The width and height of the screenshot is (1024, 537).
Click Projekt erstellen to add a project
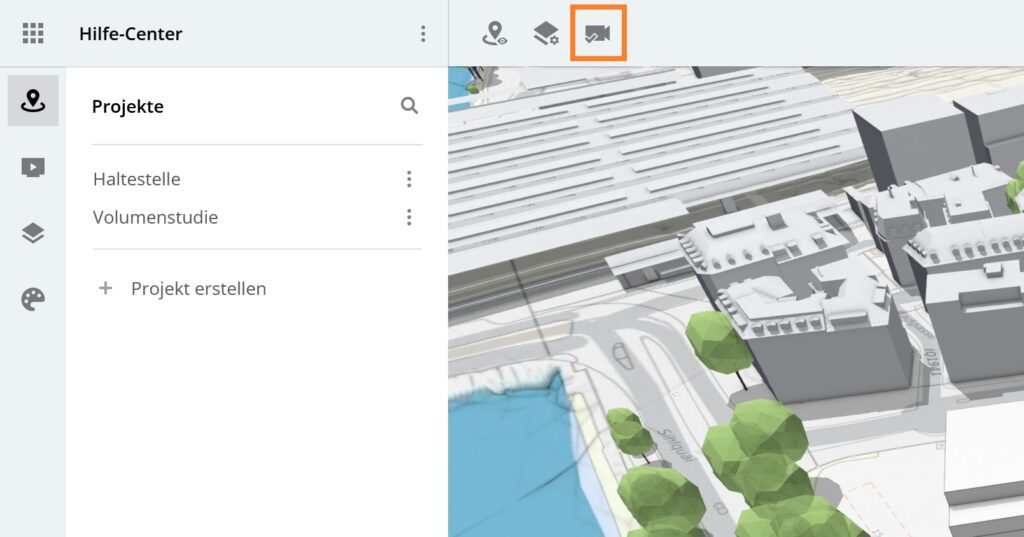(x=198, y=289)
